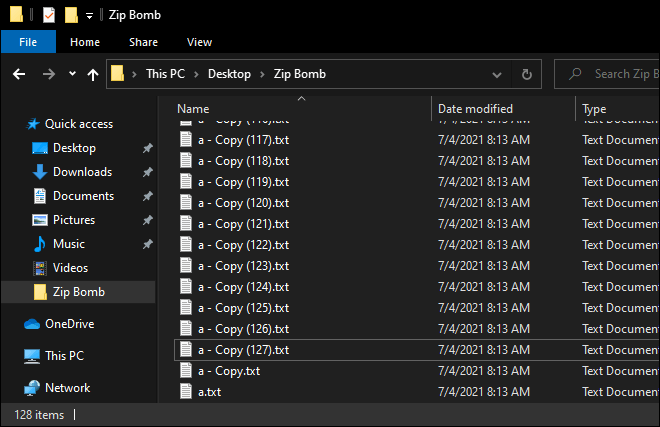Select file a - Copy (119).txt

[x=244, y=182]
